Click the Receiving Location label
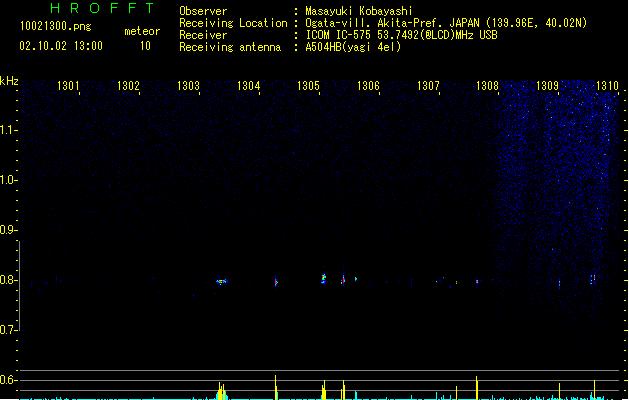This screenshot has width=629, height=400. click(233, 23)
